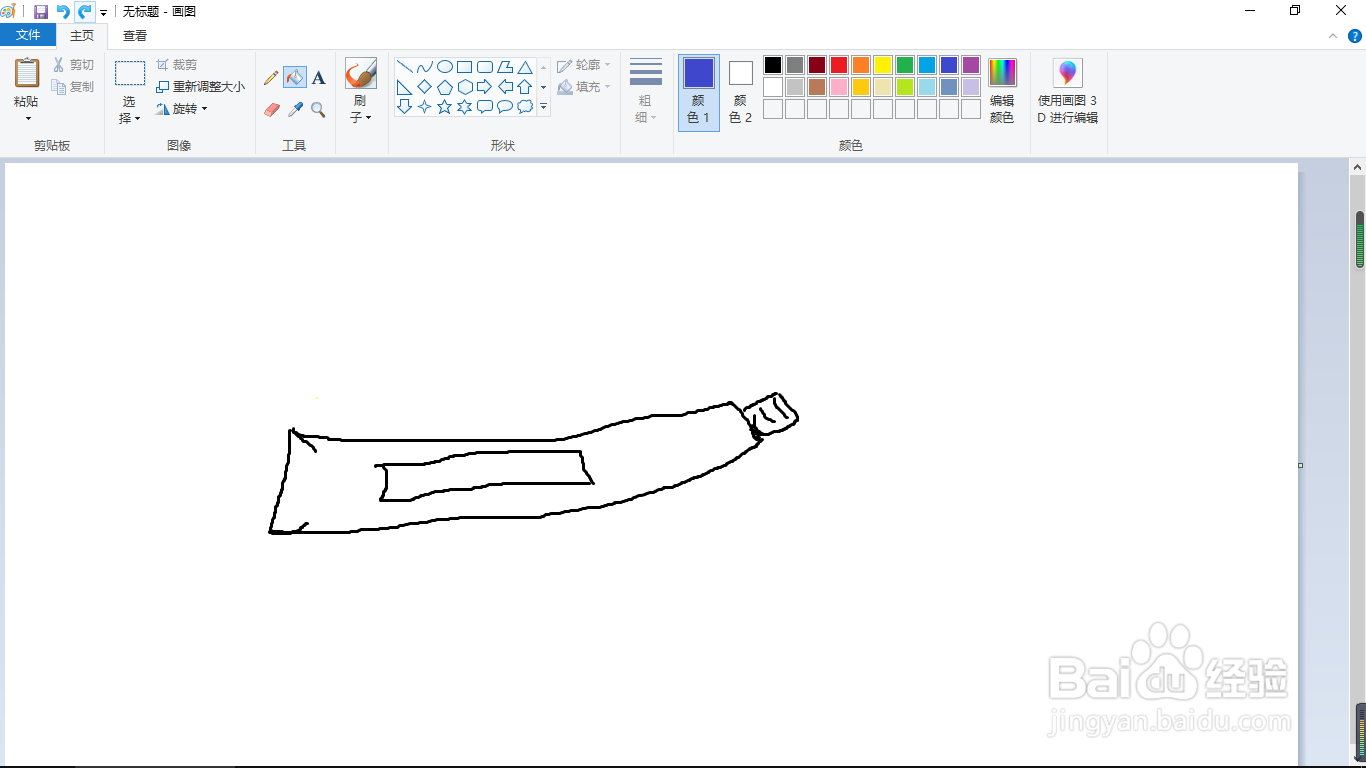Pick the purple color swatch
Image resolution: width=1366 pixels, height=768 pixels.
971,65
